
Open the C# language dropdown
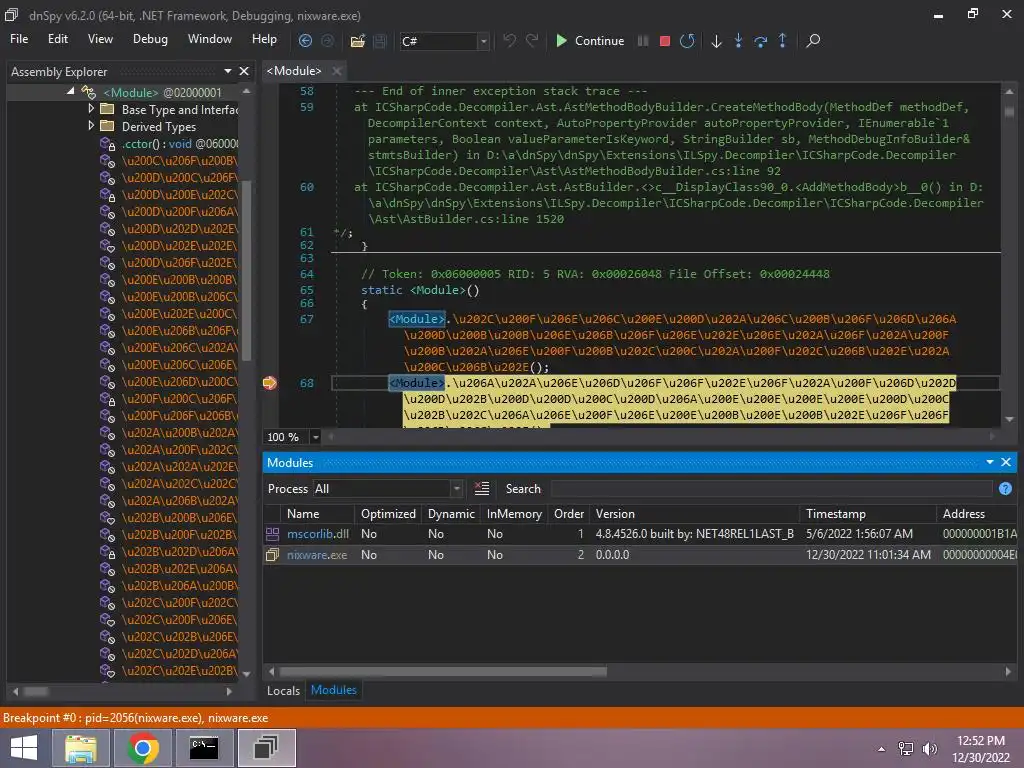[483, 41]
